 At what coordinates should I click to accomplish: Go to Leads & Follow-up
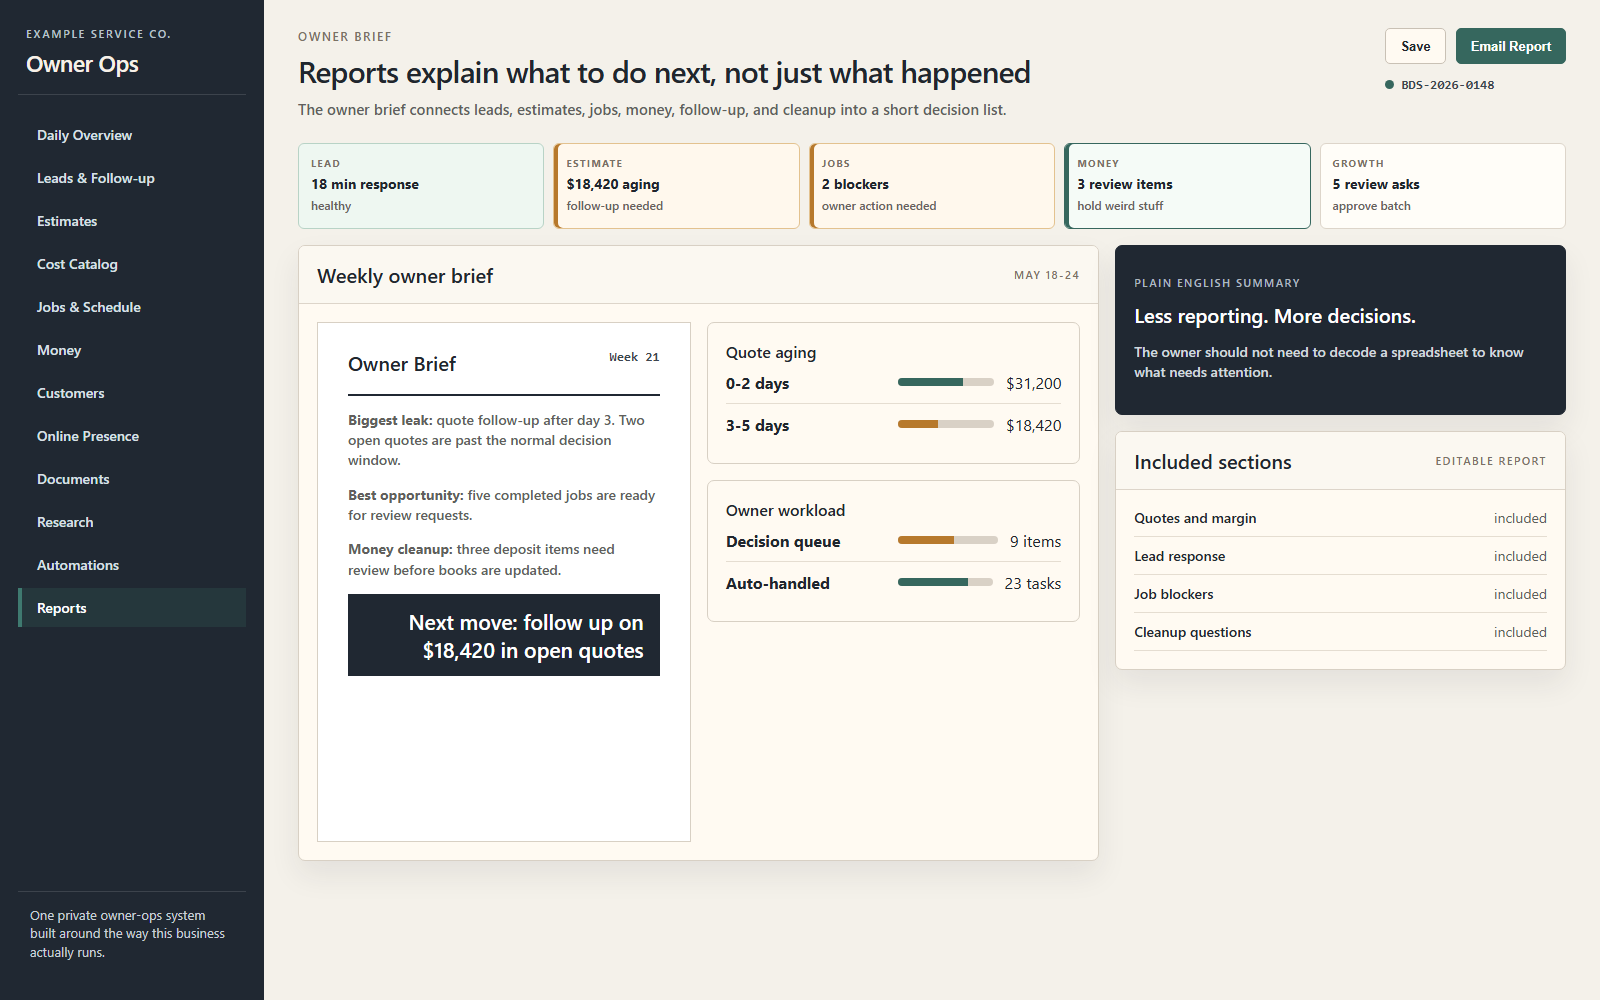click(132, 178)
